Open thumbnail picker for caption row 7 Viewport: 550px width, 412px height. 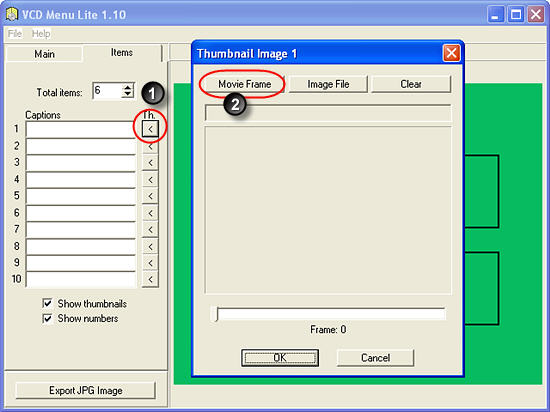tap(150, 230)
